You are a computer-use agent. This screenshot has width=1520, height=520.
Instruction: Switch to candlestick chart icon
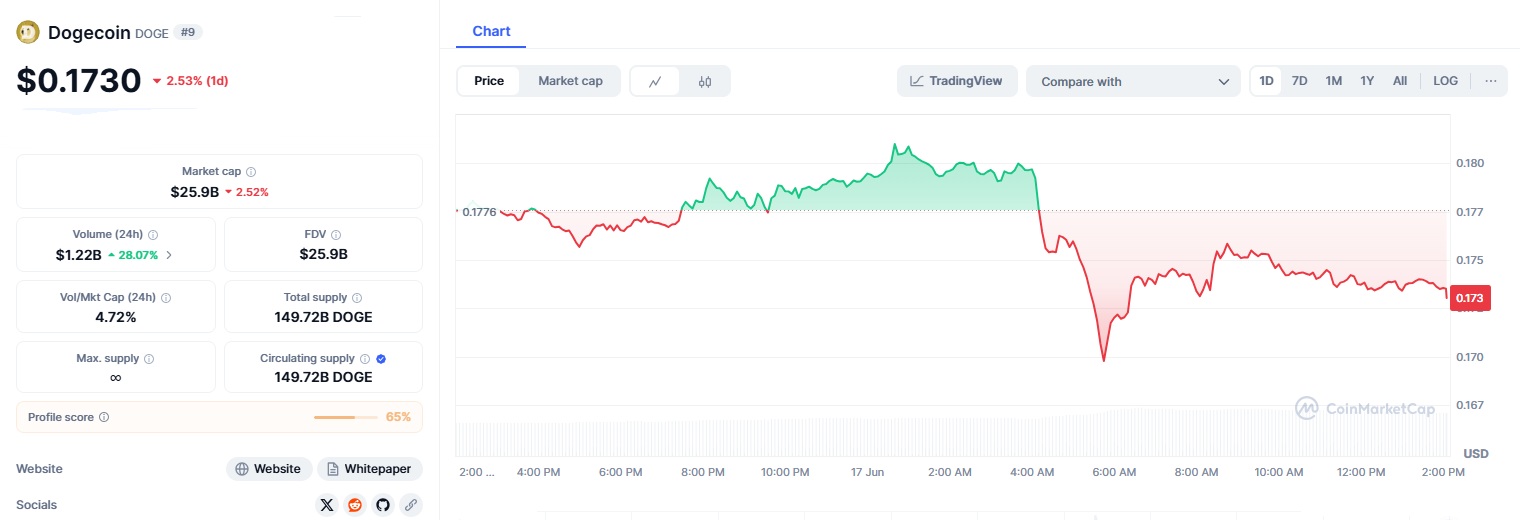pos(705,81)
